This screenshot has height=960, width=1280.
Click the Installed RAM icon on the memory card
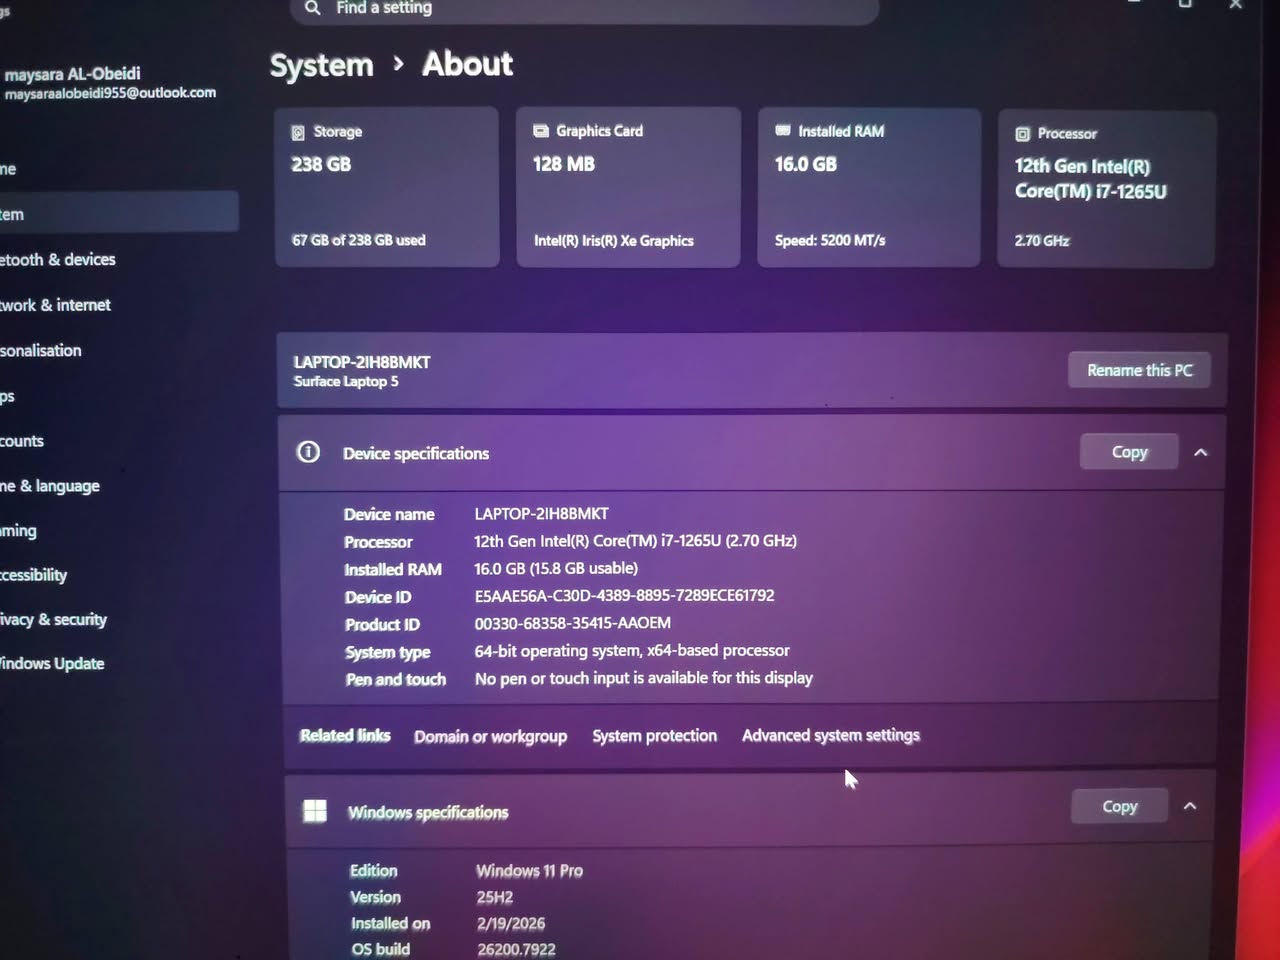pyautogui.click(x=782, y=130)
